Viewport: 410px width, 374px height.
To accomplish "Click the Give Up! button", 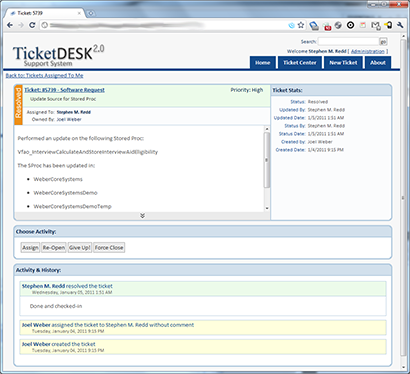I will 80,248.
